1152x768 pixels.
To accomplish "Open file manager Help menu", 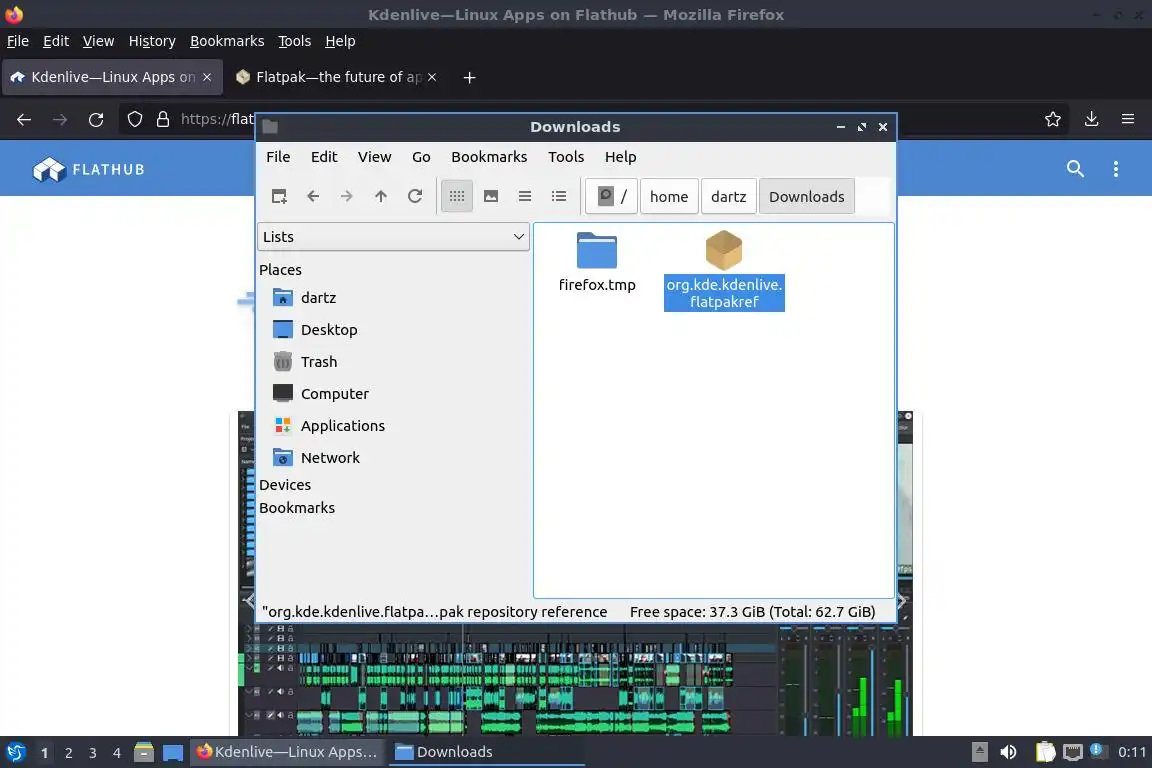I will [620, 157].
